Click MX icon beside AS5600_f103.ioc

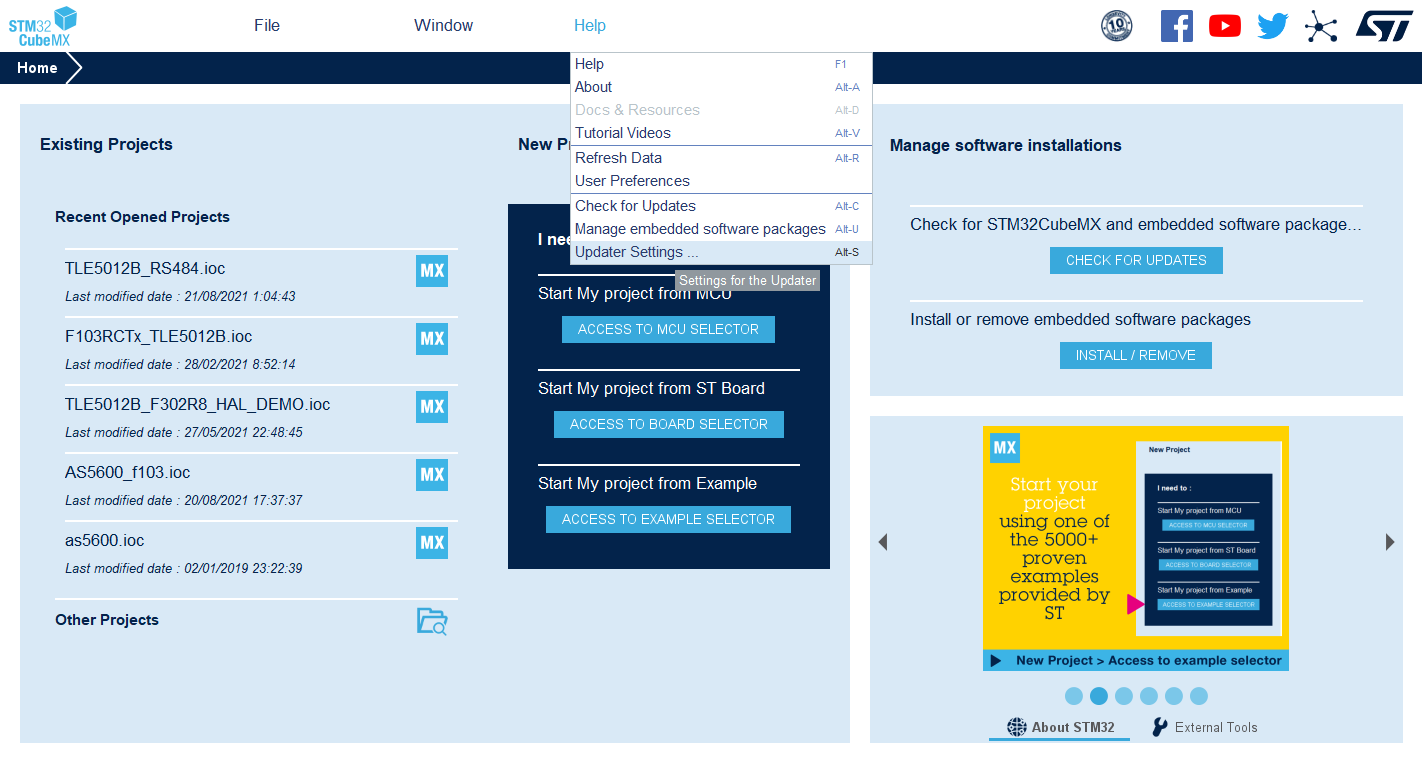[432, 475]
